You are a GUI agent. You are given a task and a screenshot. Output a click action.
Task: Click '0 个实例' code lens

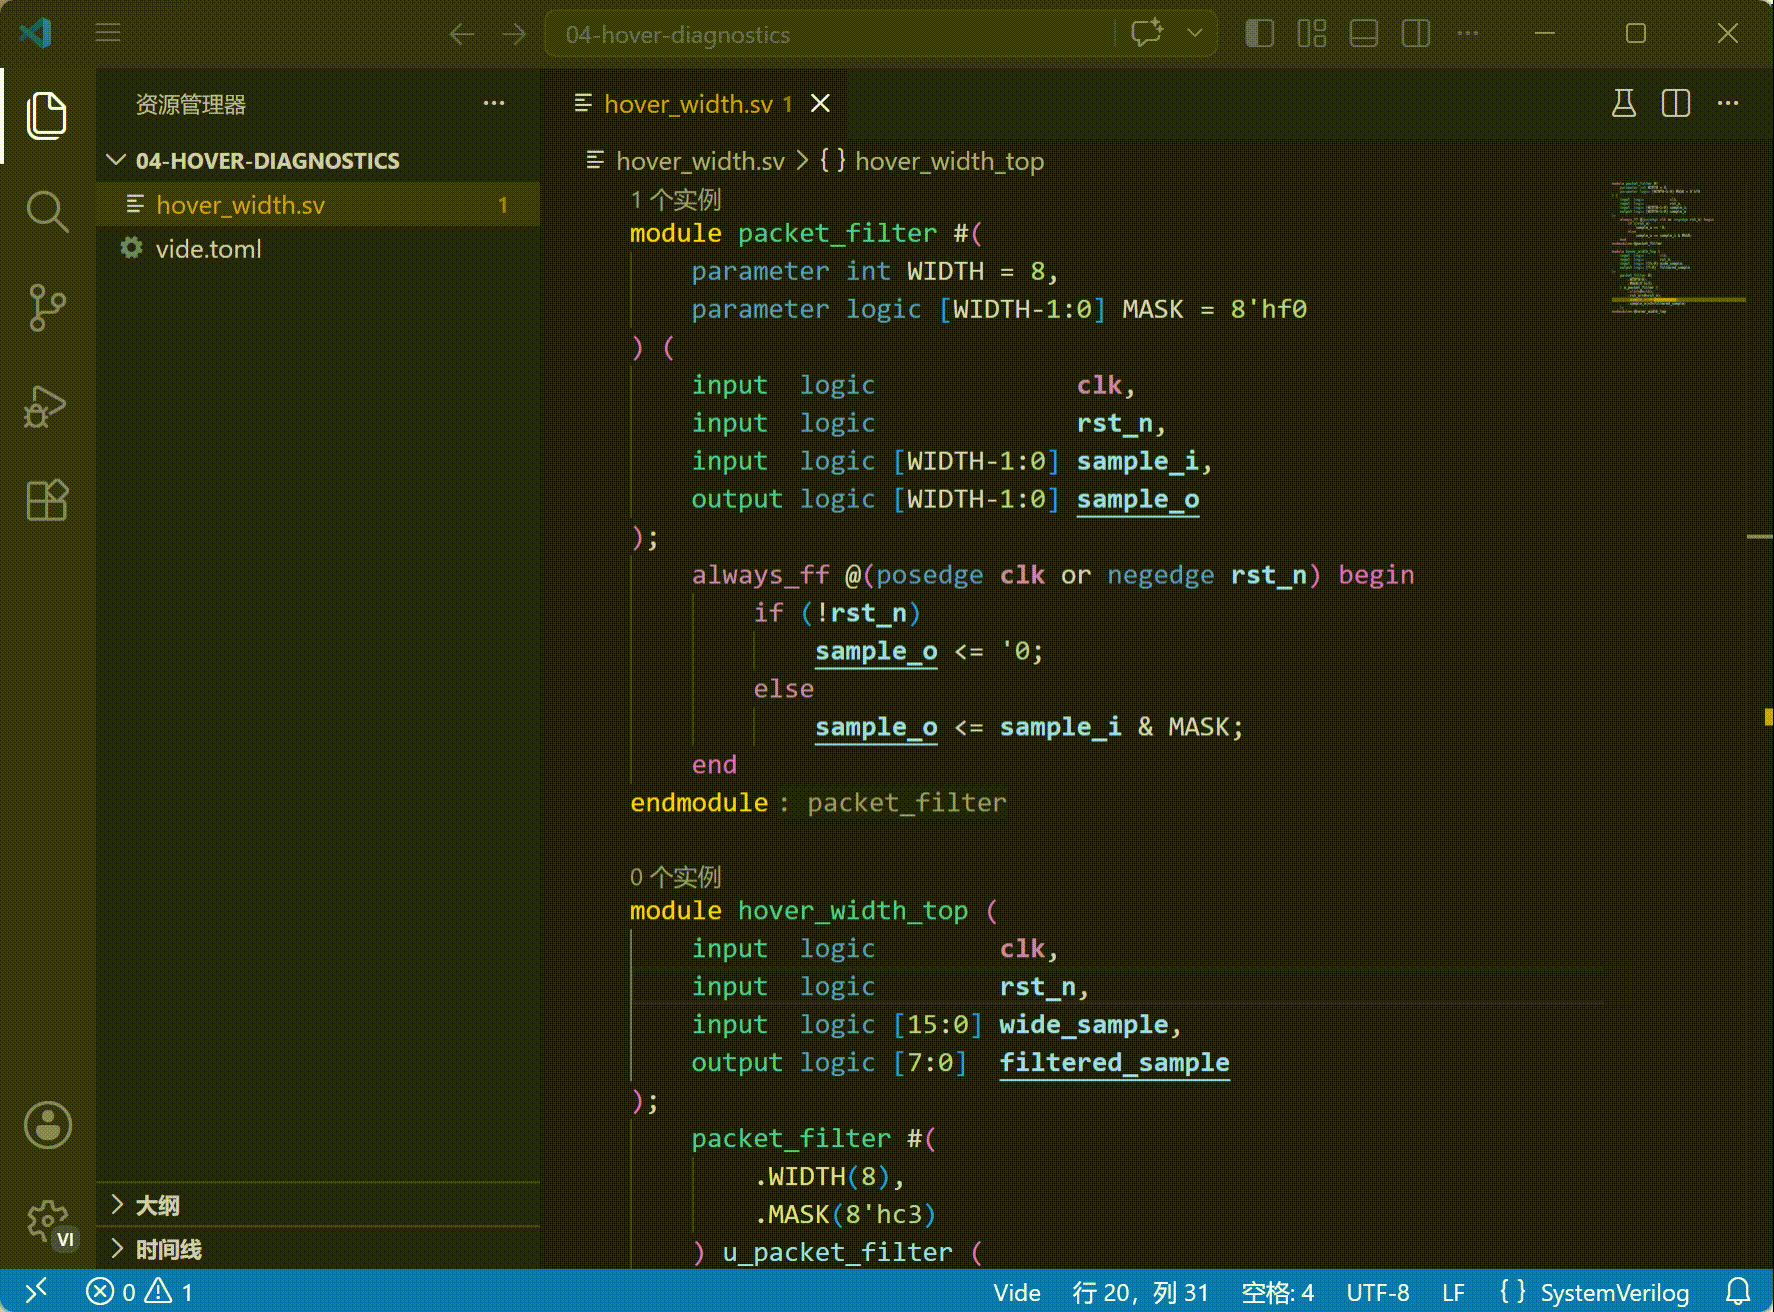click(675, 877)
